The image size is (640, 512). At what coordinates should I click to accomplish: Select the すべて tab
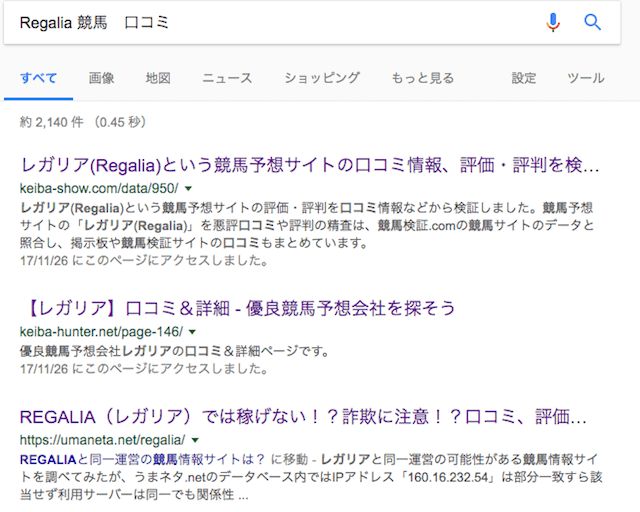[38, 78]
